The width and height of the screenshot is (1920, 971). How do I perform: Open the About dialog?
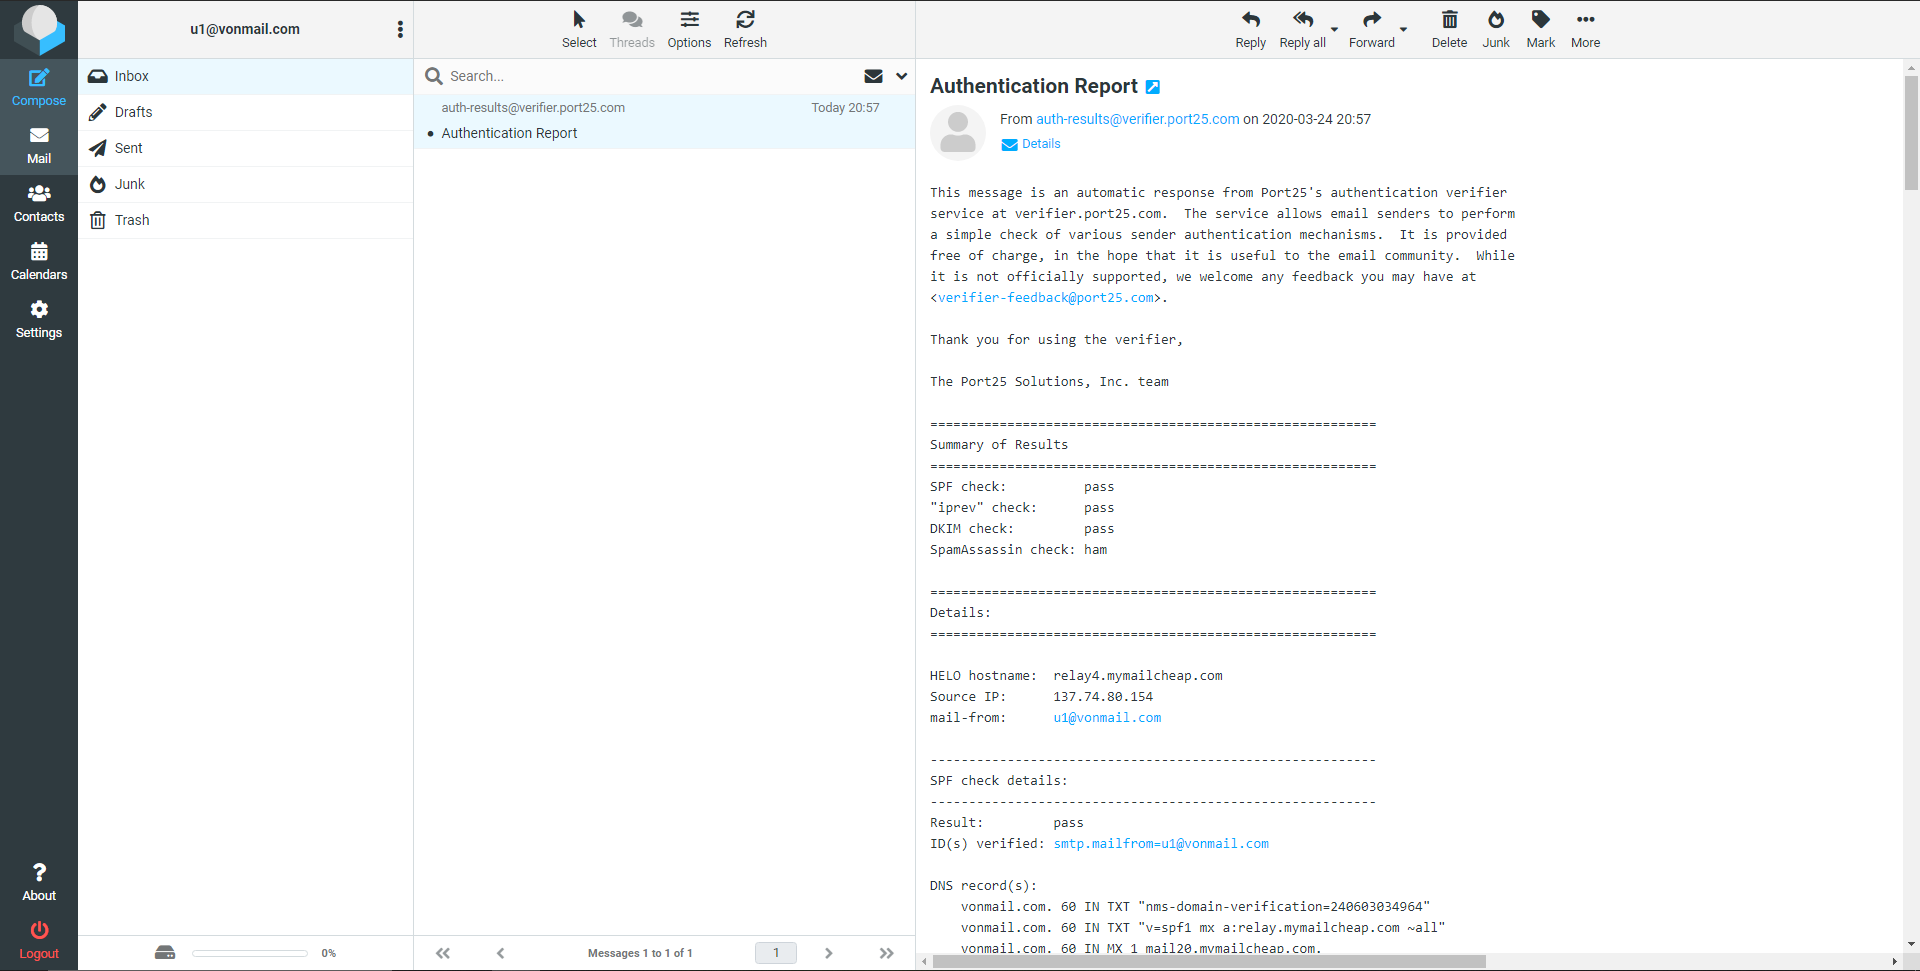(x=39, y=882)
